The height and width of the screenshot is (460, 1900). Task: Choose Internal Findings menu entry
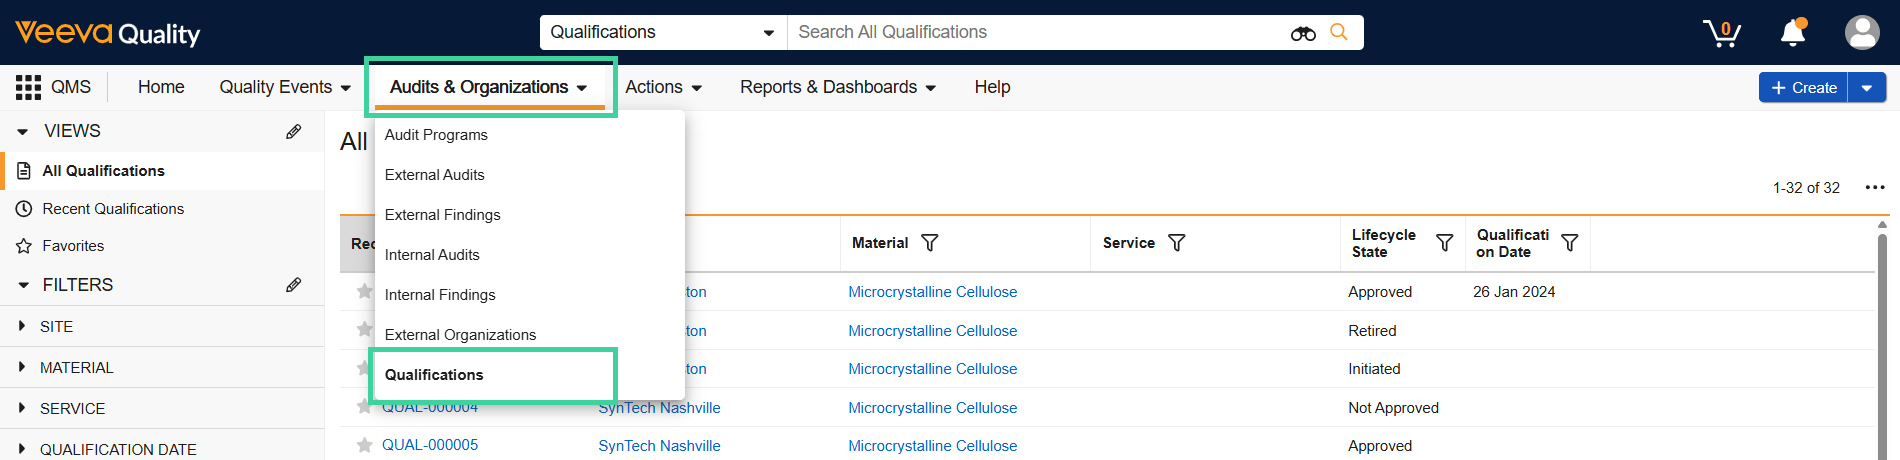tap(440, 295)
